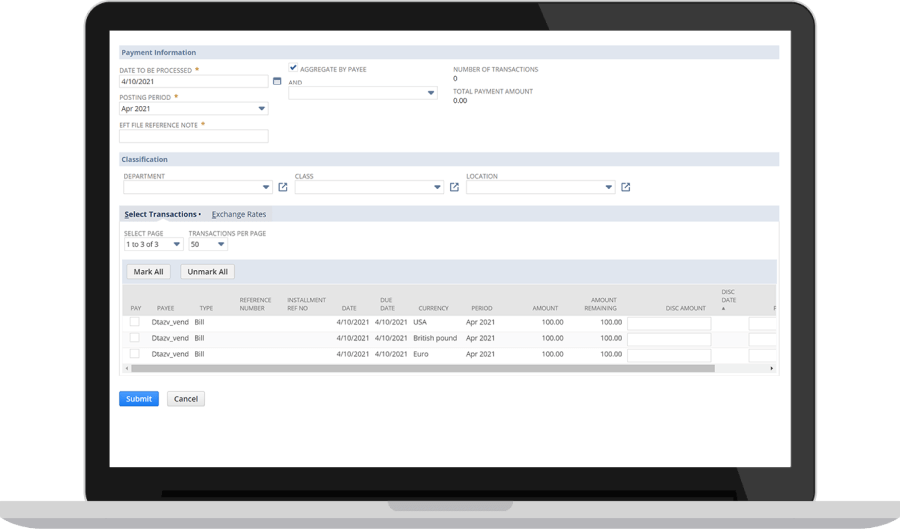This screenshot has width=900, height=529.
Task: Submit the payment form
Action: click(139, 399)
